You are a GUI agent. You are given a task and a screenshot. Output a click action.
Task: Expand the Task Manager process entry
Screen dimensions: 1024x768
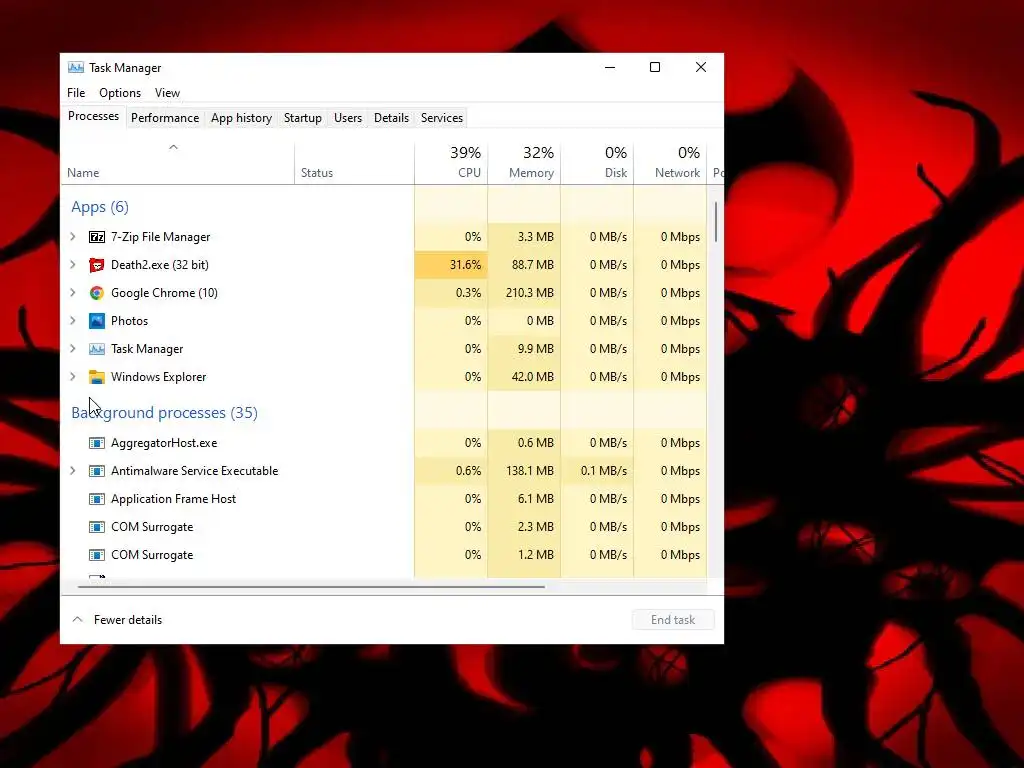[73, 349]
